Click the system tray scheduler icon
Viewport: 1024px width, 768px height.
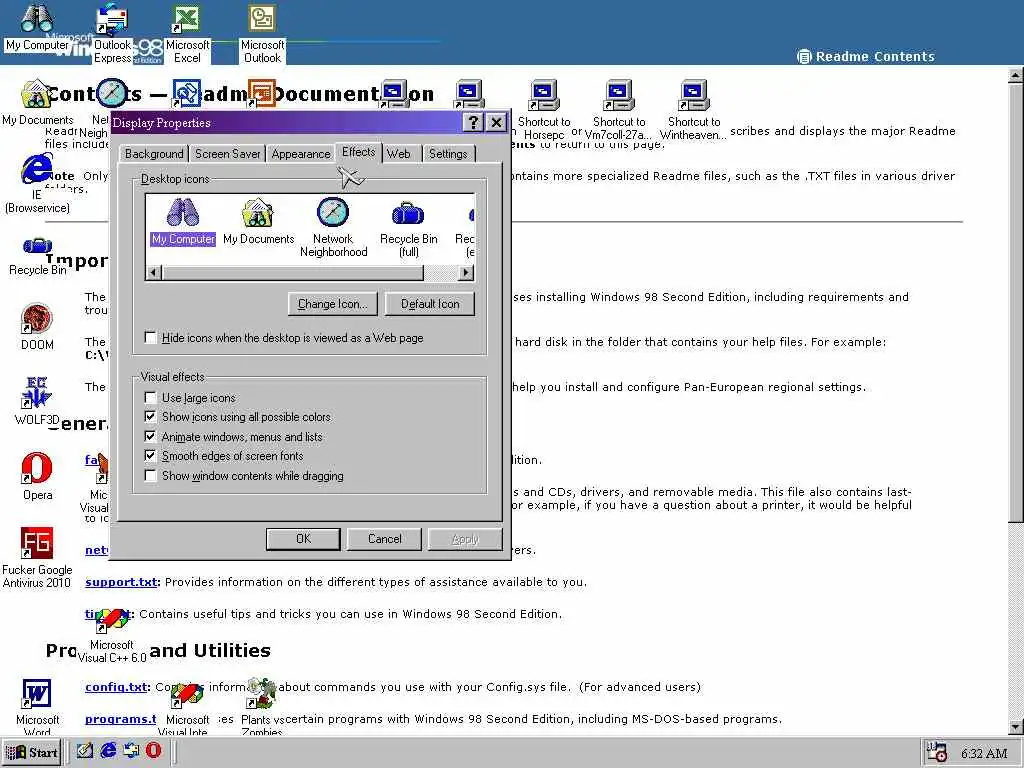(936, 752)
